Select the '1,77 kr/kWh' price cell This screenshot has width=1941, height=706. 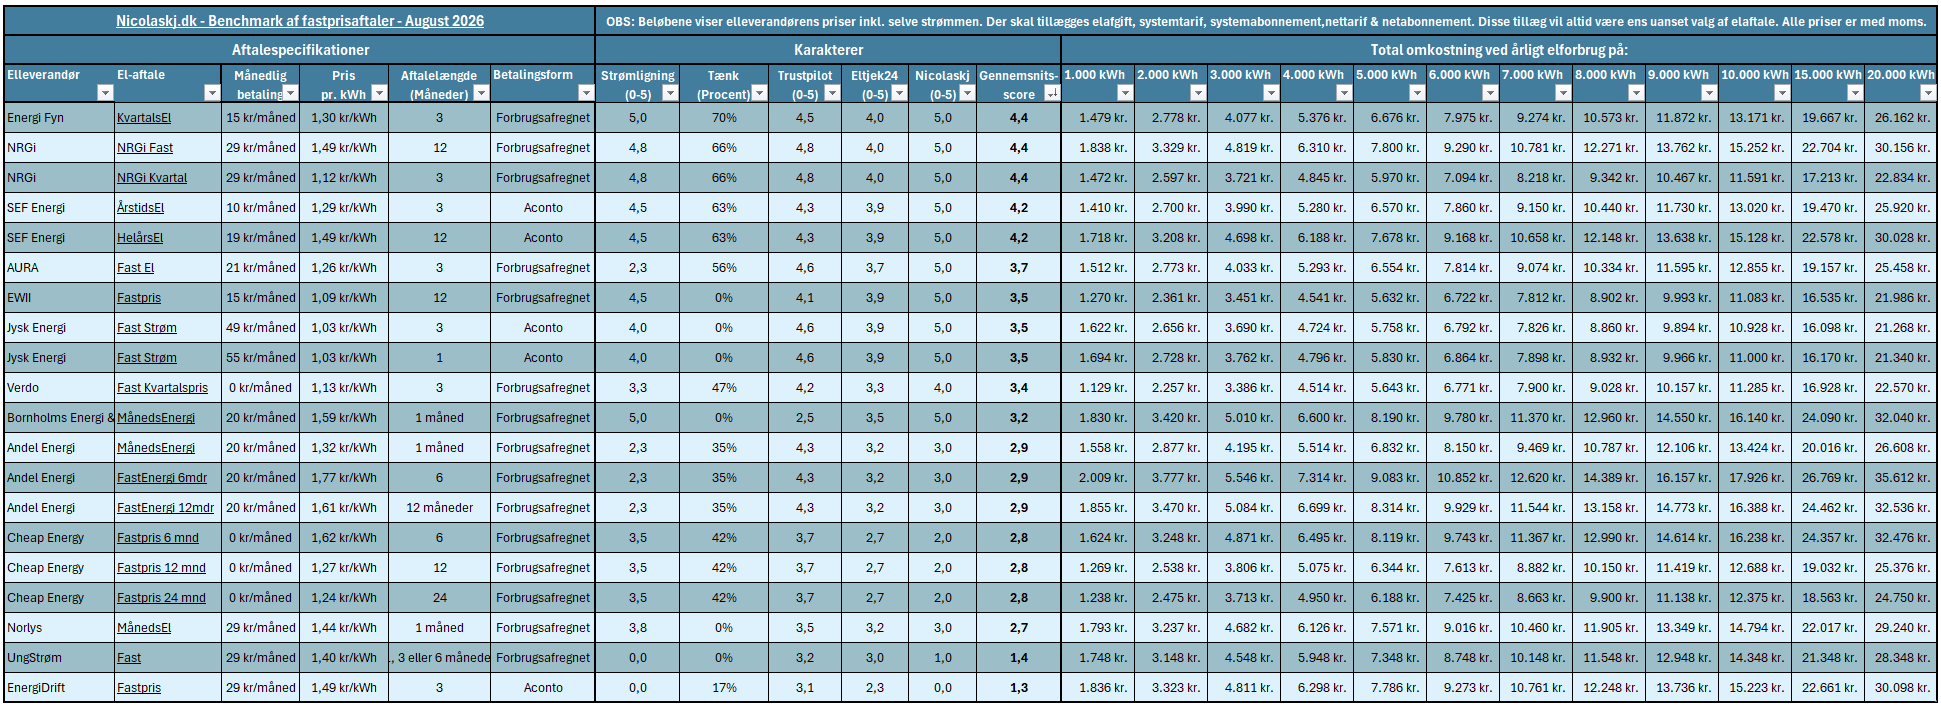[344, 478]
